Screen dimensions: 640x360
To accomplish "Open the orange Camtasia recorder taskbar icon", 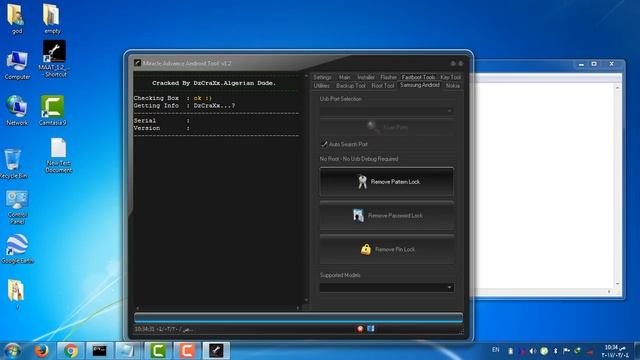I will point(187,351).
